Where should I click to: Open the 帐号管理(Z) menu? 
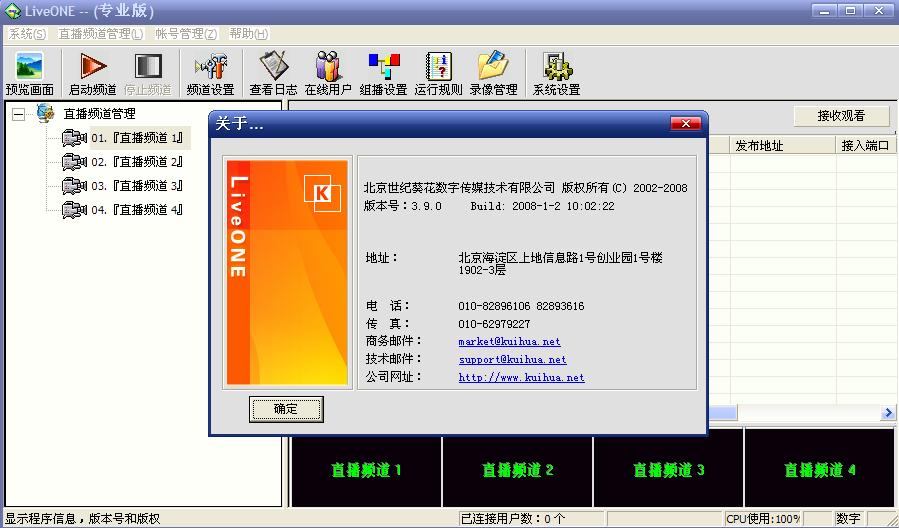click(186, 34)
